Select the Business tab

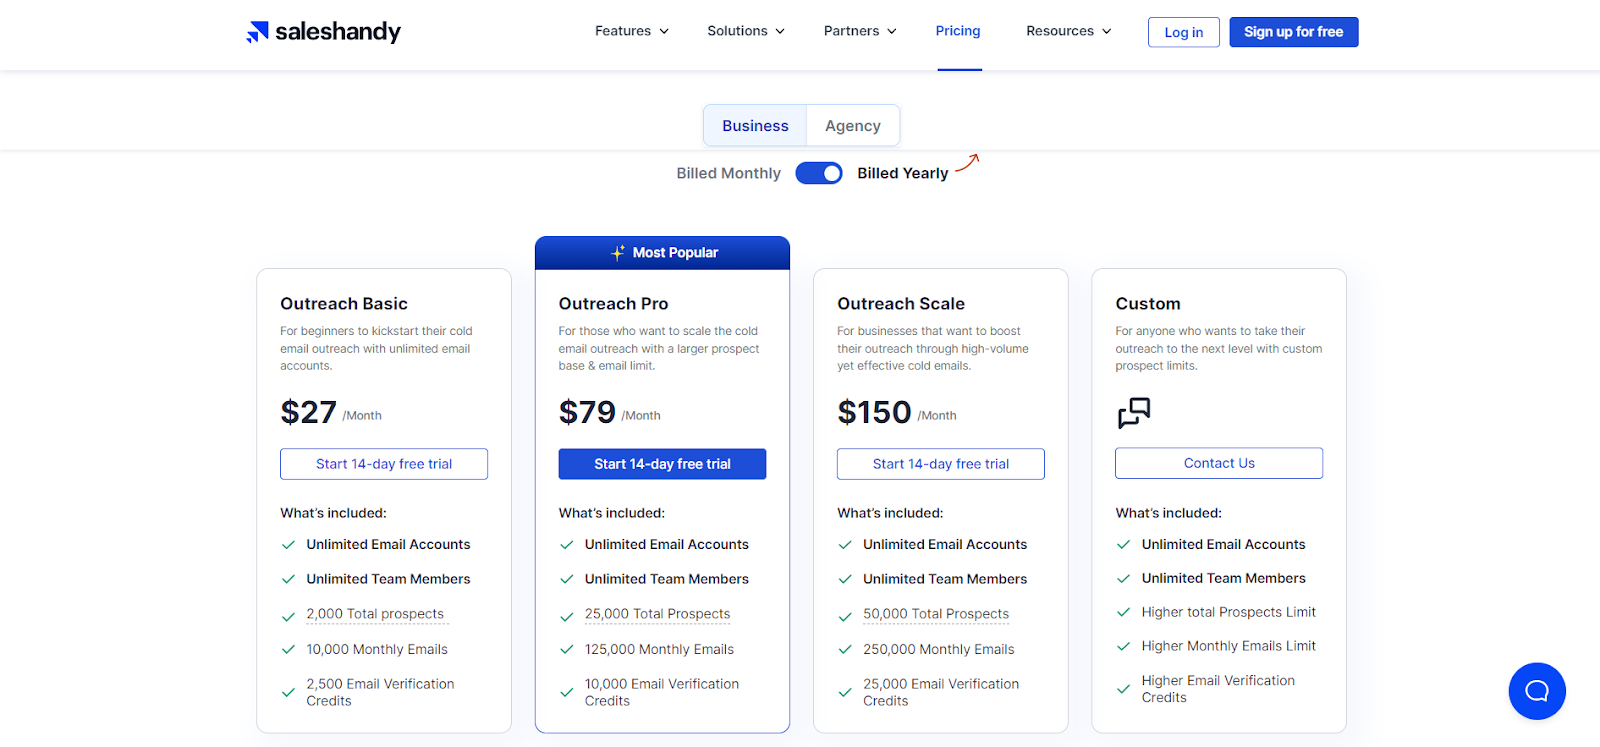(755, 126)
